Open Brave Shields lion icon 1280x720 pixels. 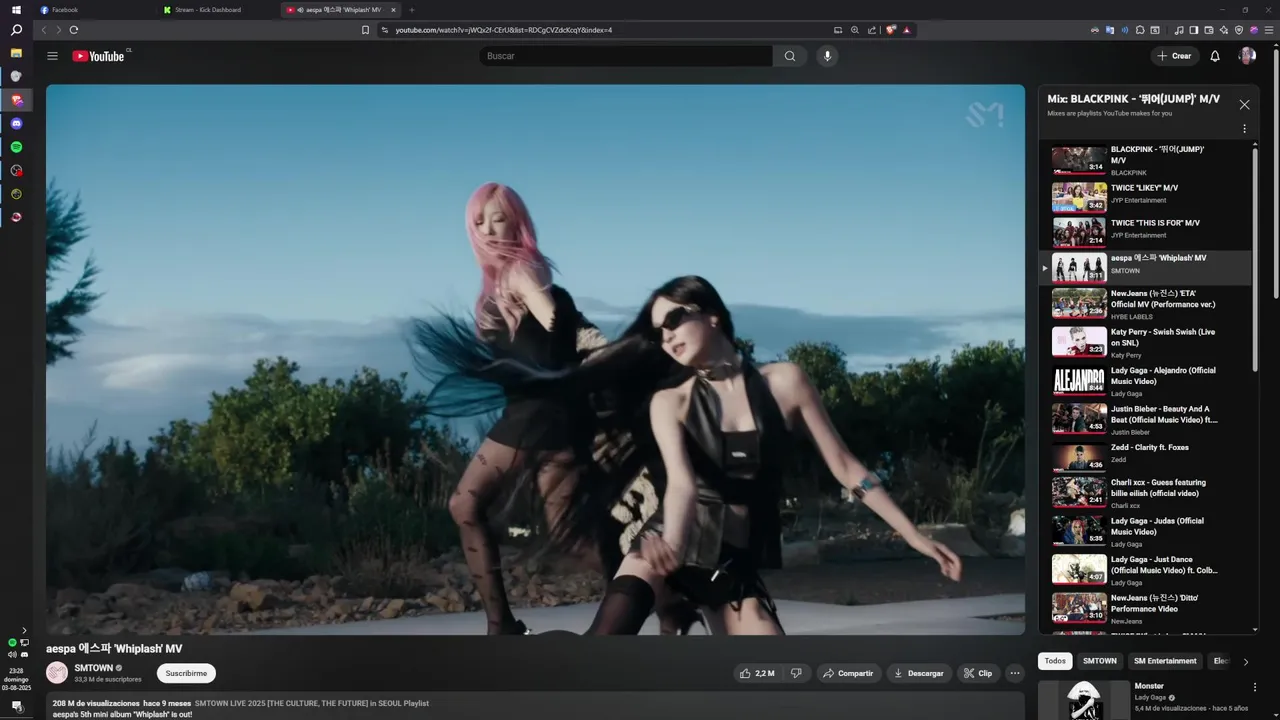[x=891, y=30]
